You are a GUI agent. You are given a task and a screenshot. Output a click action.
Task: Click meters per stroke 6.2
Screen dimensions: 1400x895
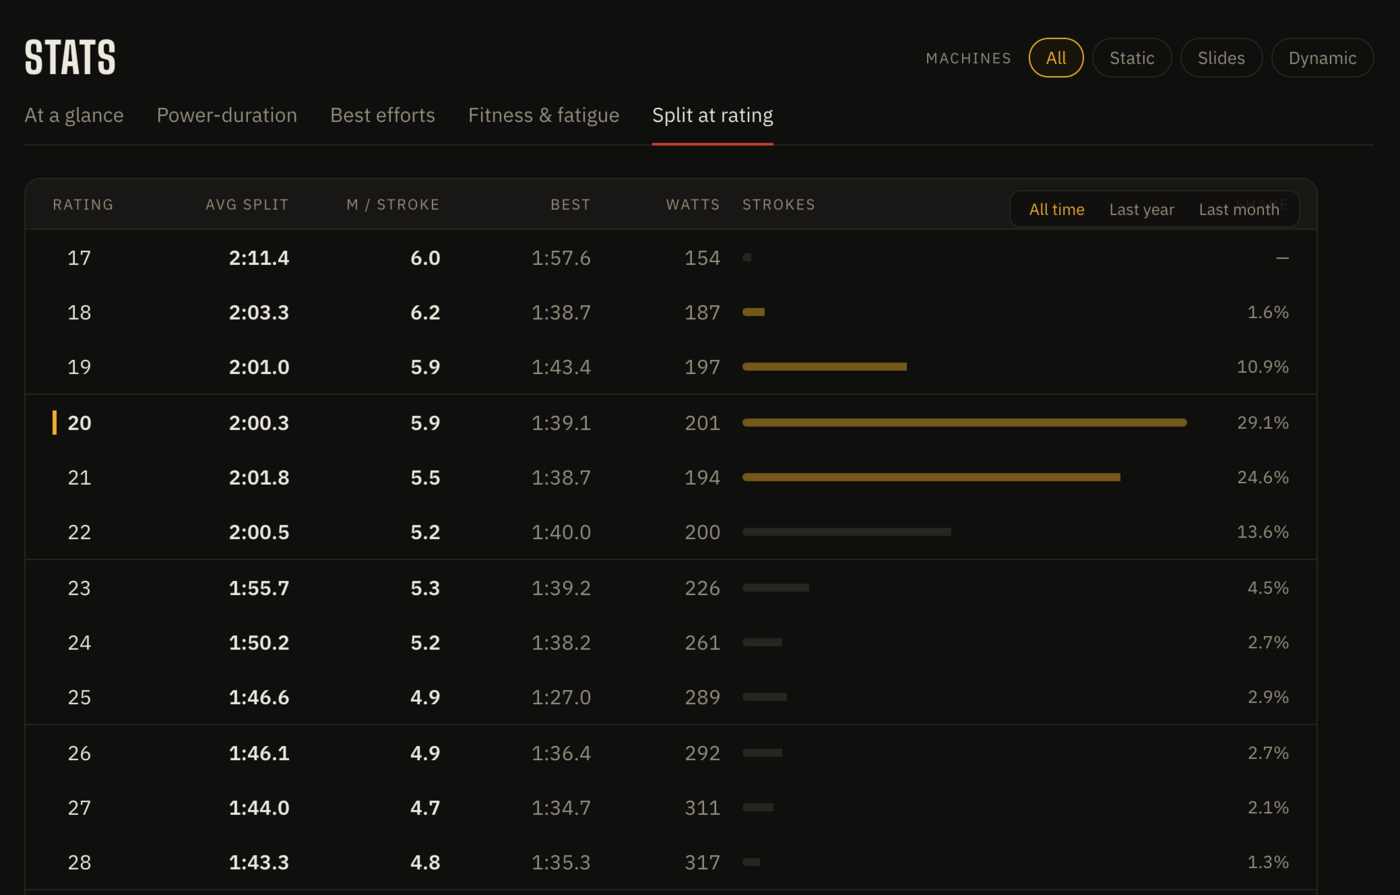pyautogui.click(x=425, y=312)
